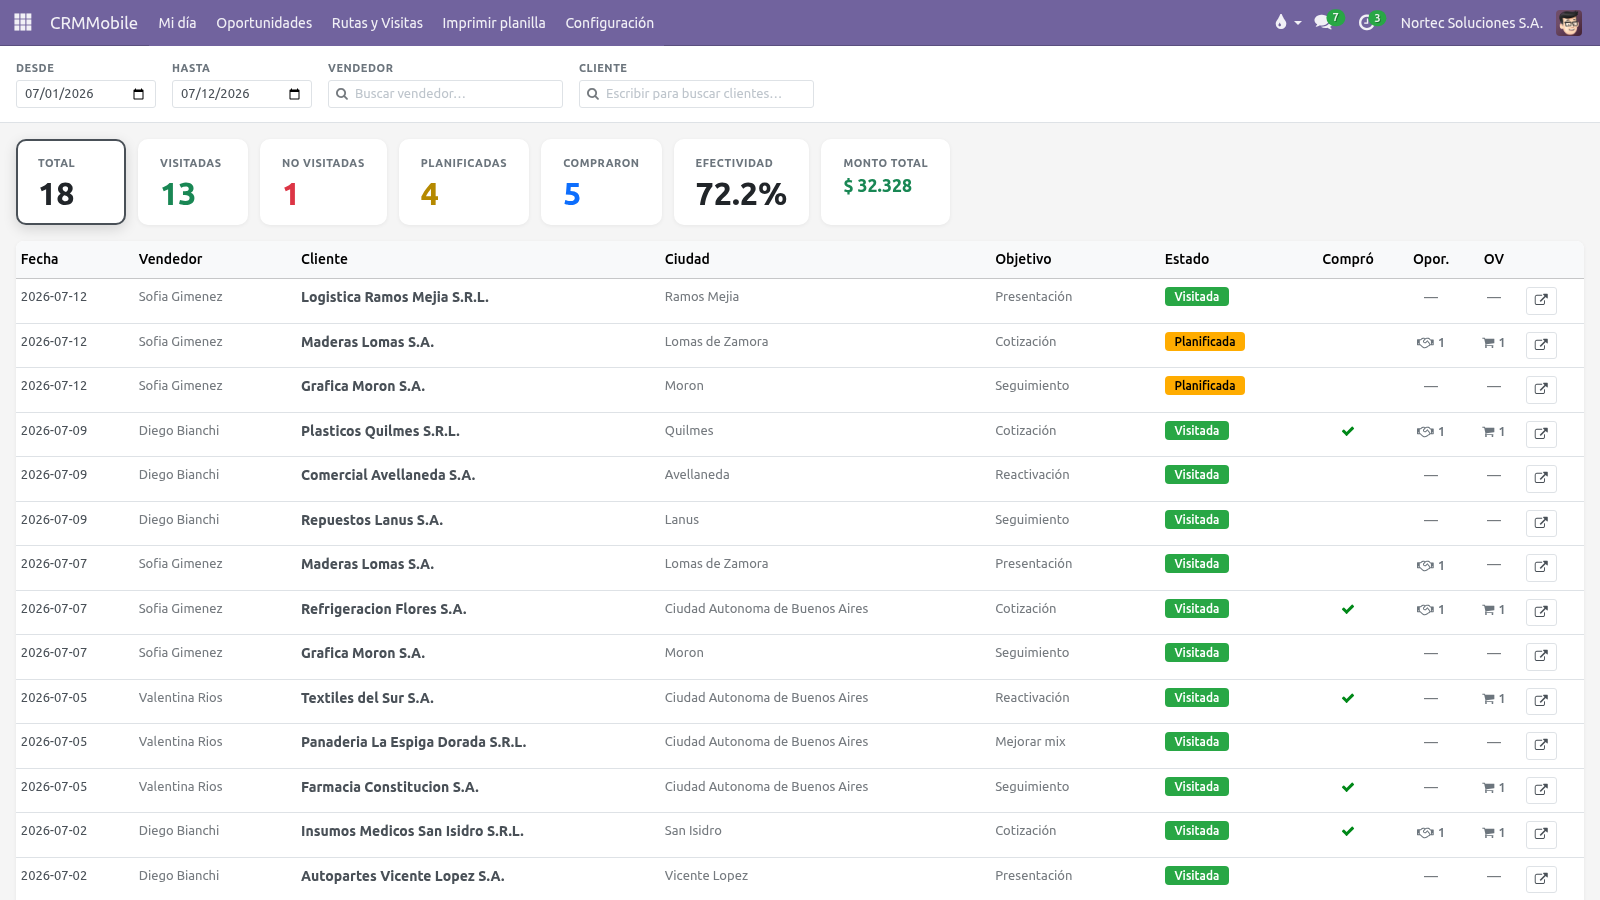Click Mejorar mix objective cell
This screenshot has width=1600, height=900.
tap(1030, 742)
